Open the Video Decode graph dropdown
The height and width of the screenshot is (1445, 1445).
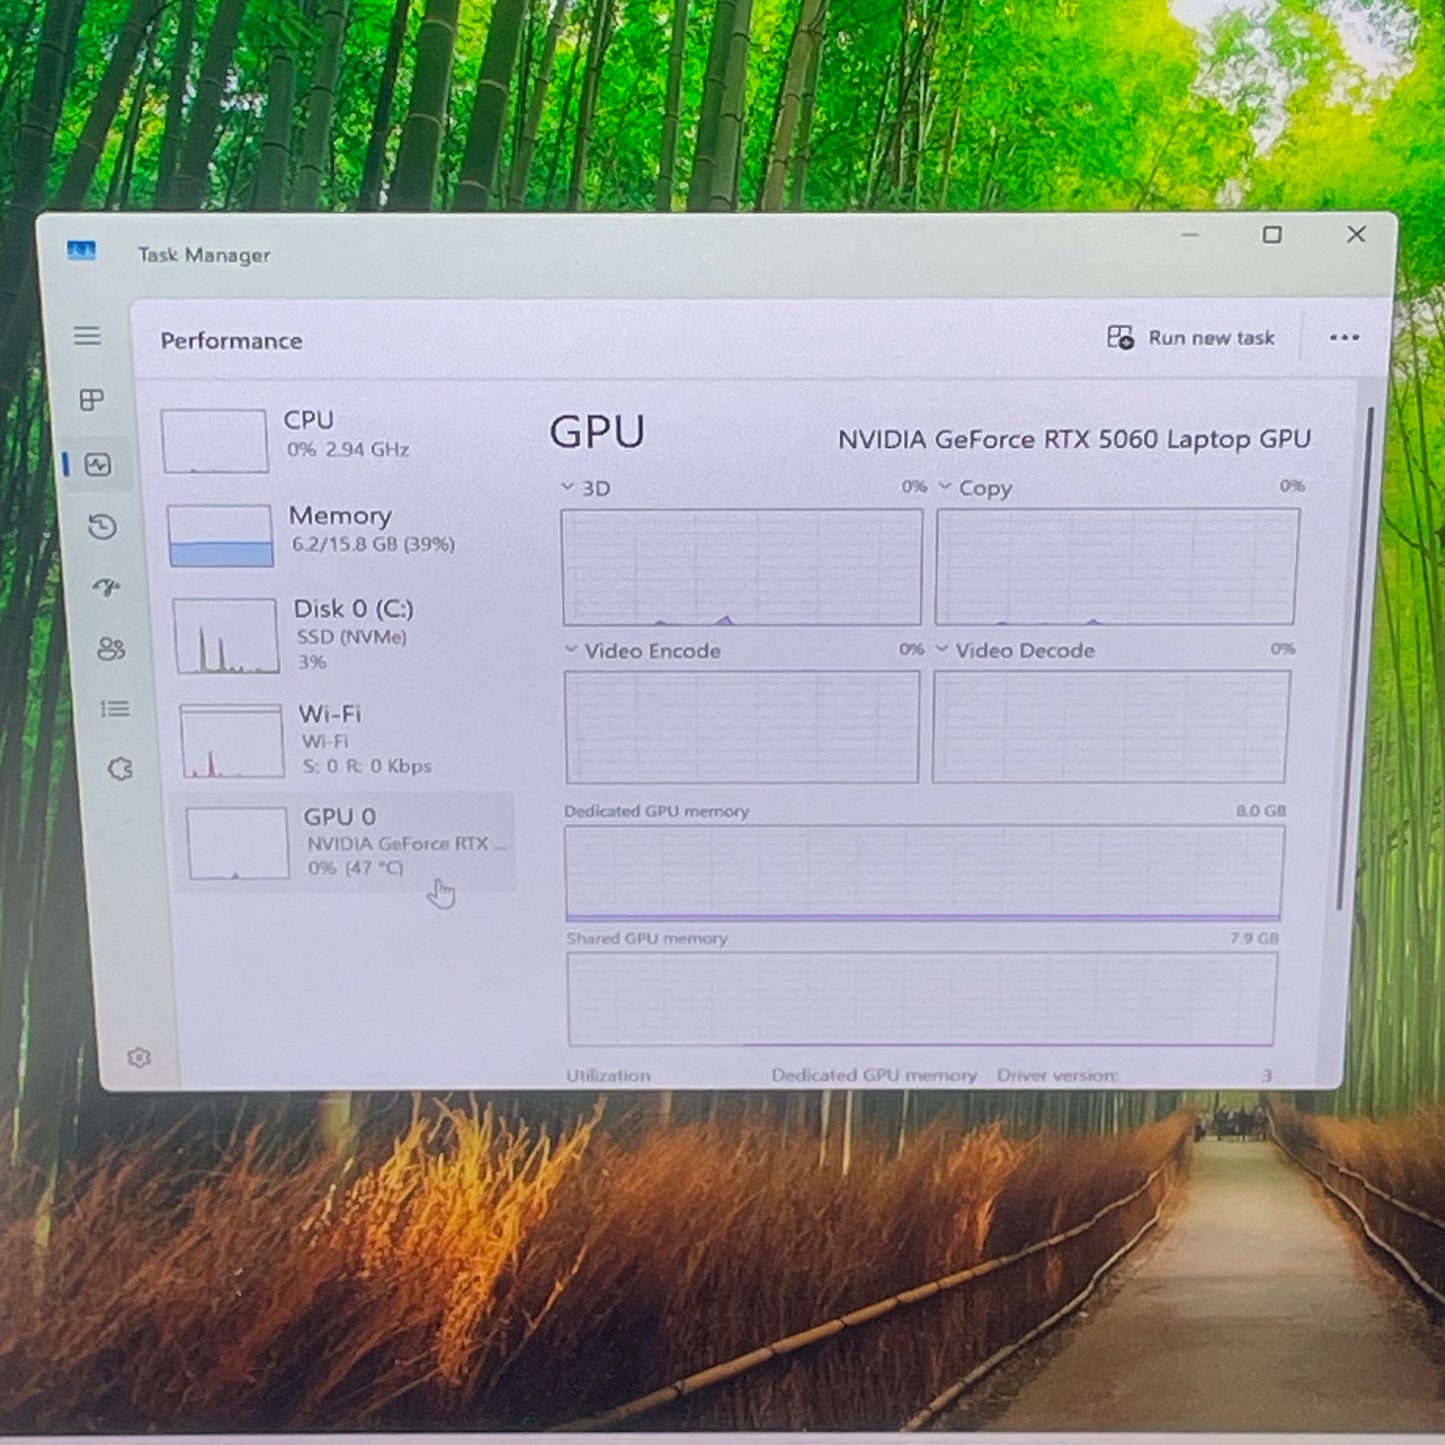(941, 649)
